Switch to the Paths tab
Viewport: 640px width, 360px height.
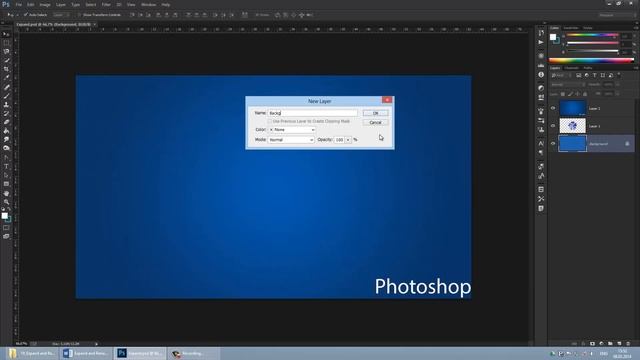pos(588,68)
